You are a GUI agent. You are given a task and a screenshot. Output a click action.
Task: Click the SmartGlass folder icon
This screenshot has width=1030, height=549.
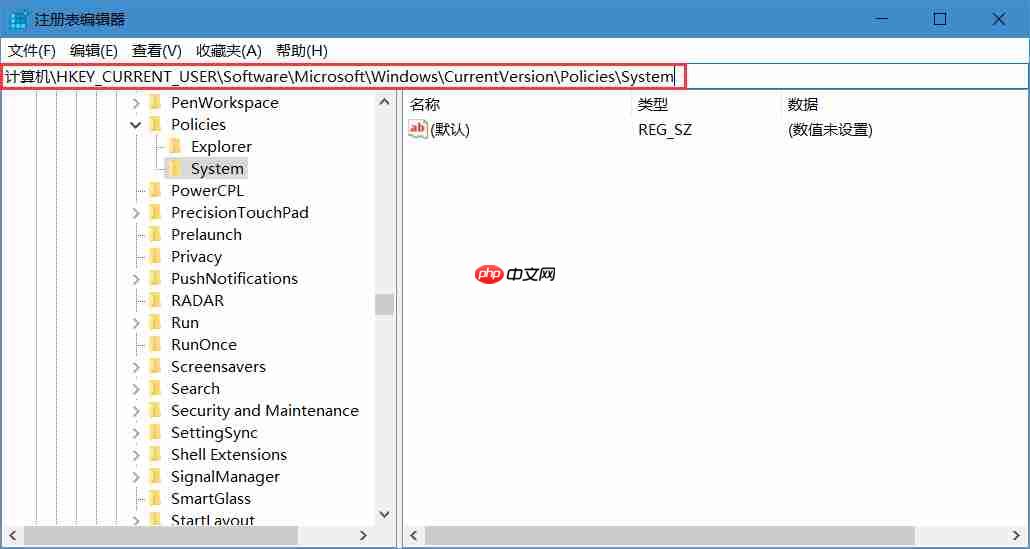(x=155, y=498)
